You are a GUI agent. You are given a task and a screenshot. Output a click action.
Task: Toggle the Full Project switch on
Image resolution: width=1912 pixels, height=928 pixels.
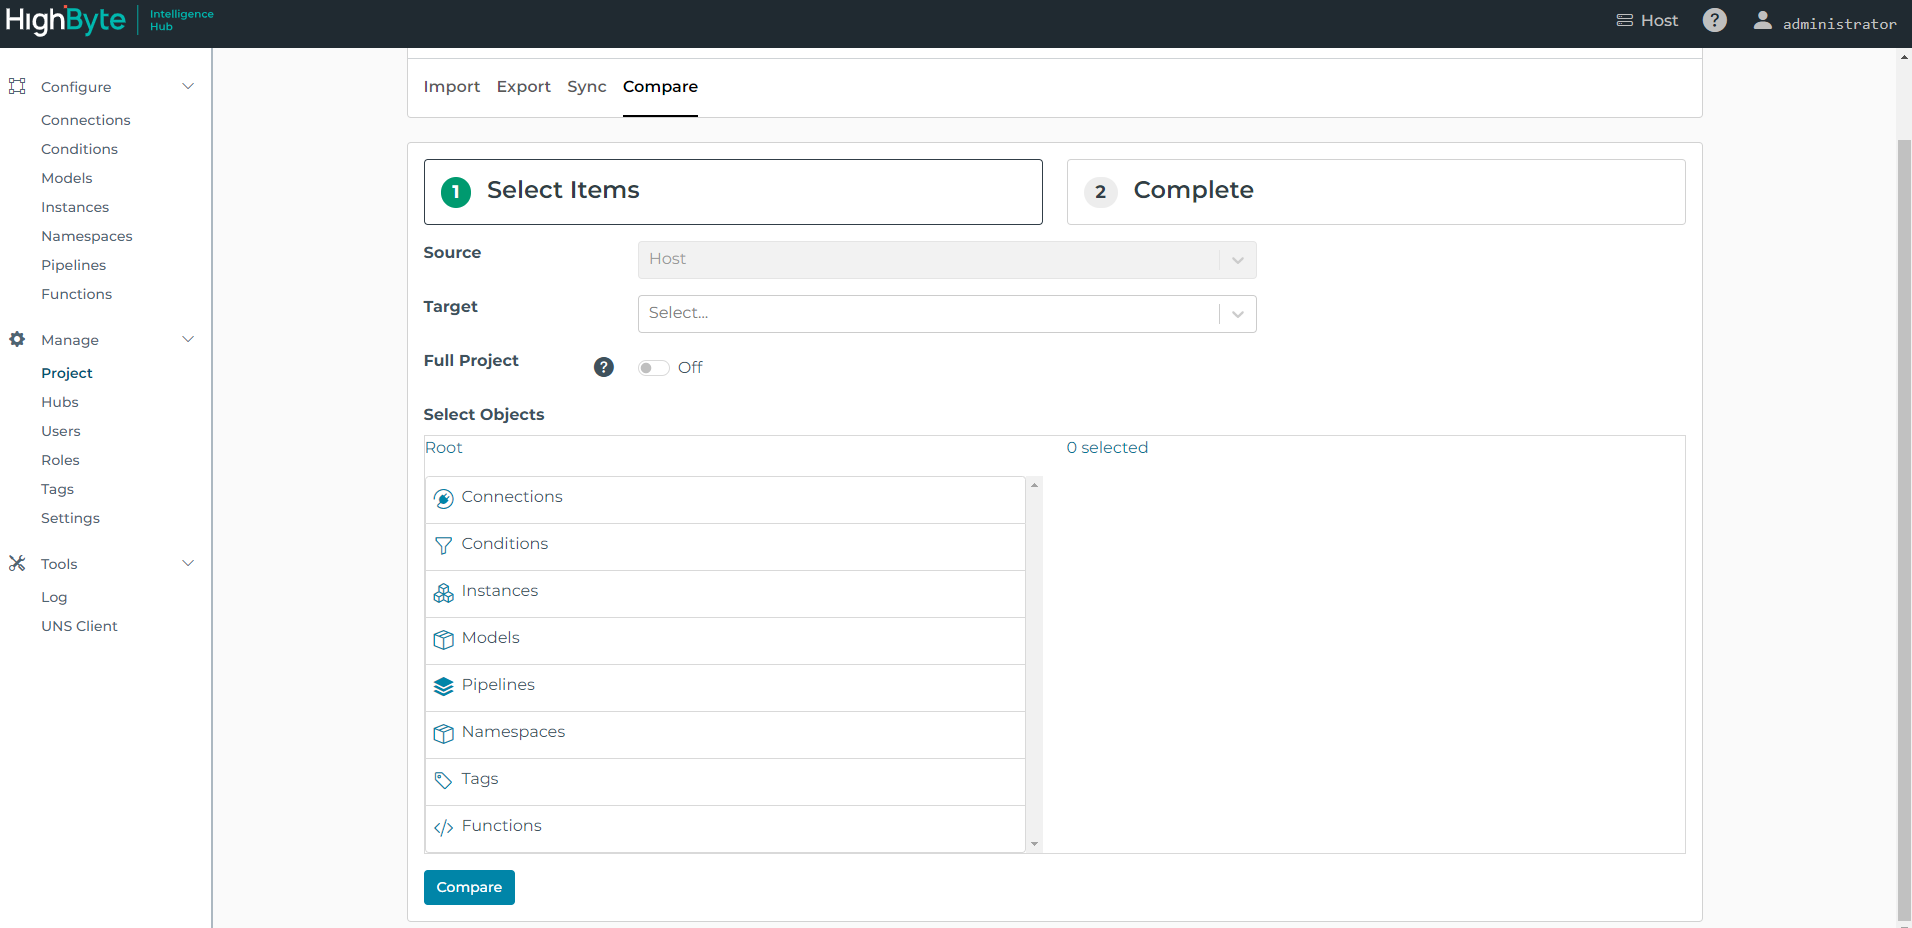pos(654,368)
